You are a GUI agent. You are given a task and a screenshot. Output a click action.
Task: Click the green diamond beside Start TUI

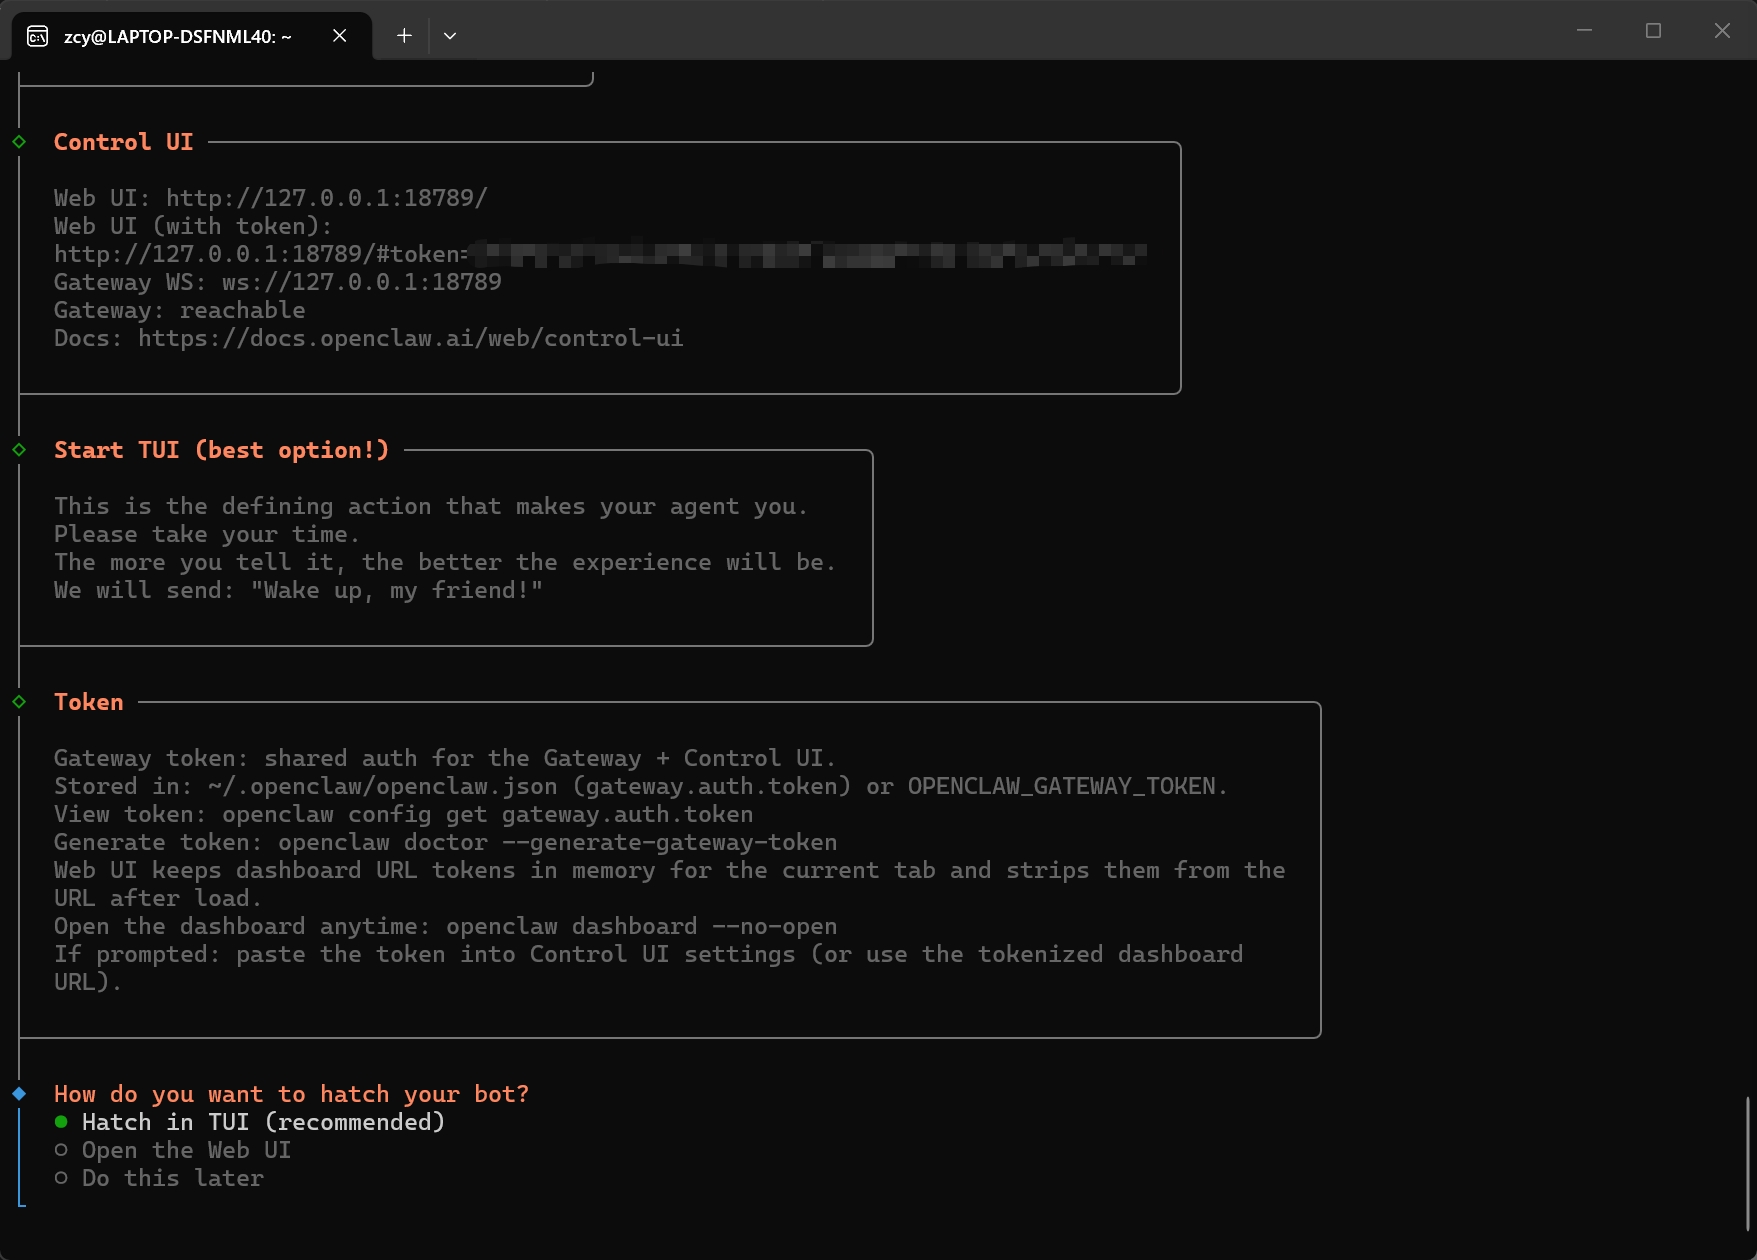pos(19,450)
